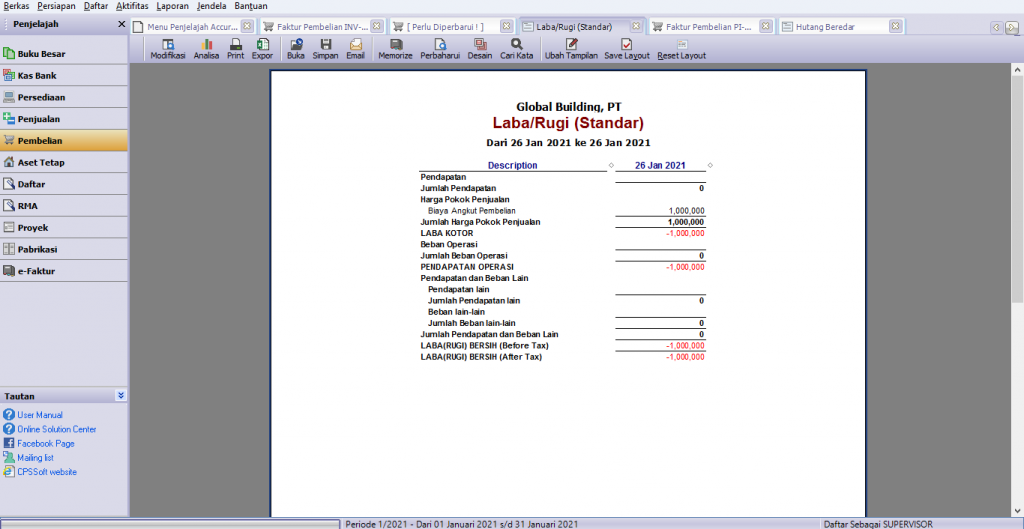Open the User Manual link

(40, 415)
